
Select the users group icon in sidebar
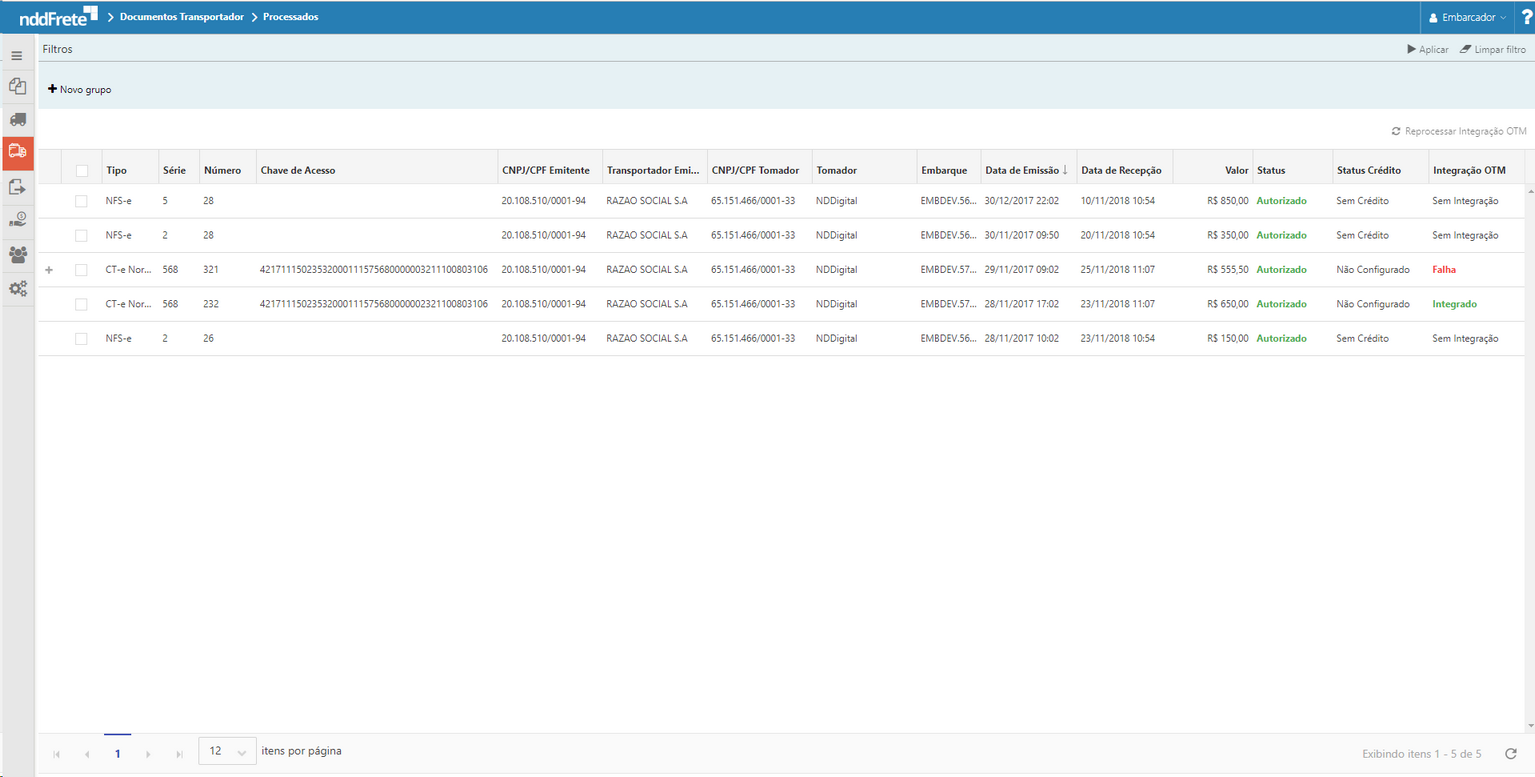17,255
